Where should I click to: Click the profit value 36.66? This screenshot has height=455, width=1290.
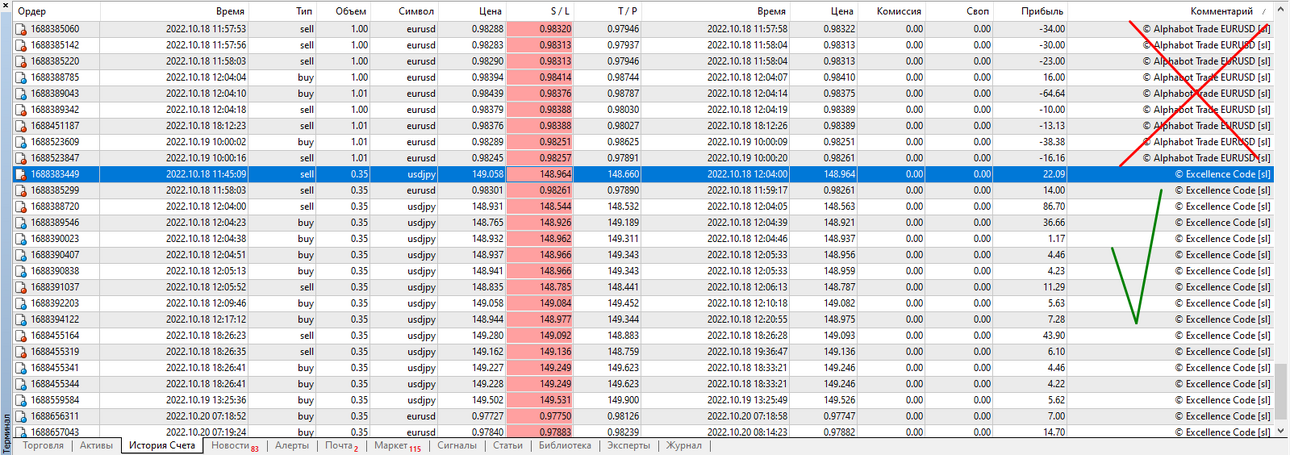pyautogui.click(x=1052, y=222)
